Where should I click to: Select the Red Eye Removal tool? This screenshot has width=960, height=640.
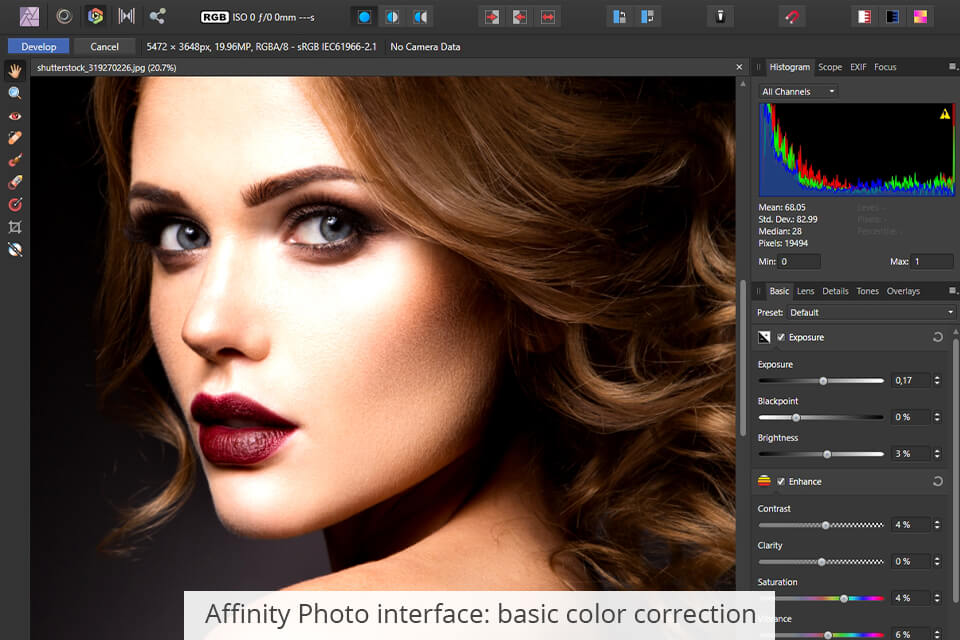tap(15, 116)
